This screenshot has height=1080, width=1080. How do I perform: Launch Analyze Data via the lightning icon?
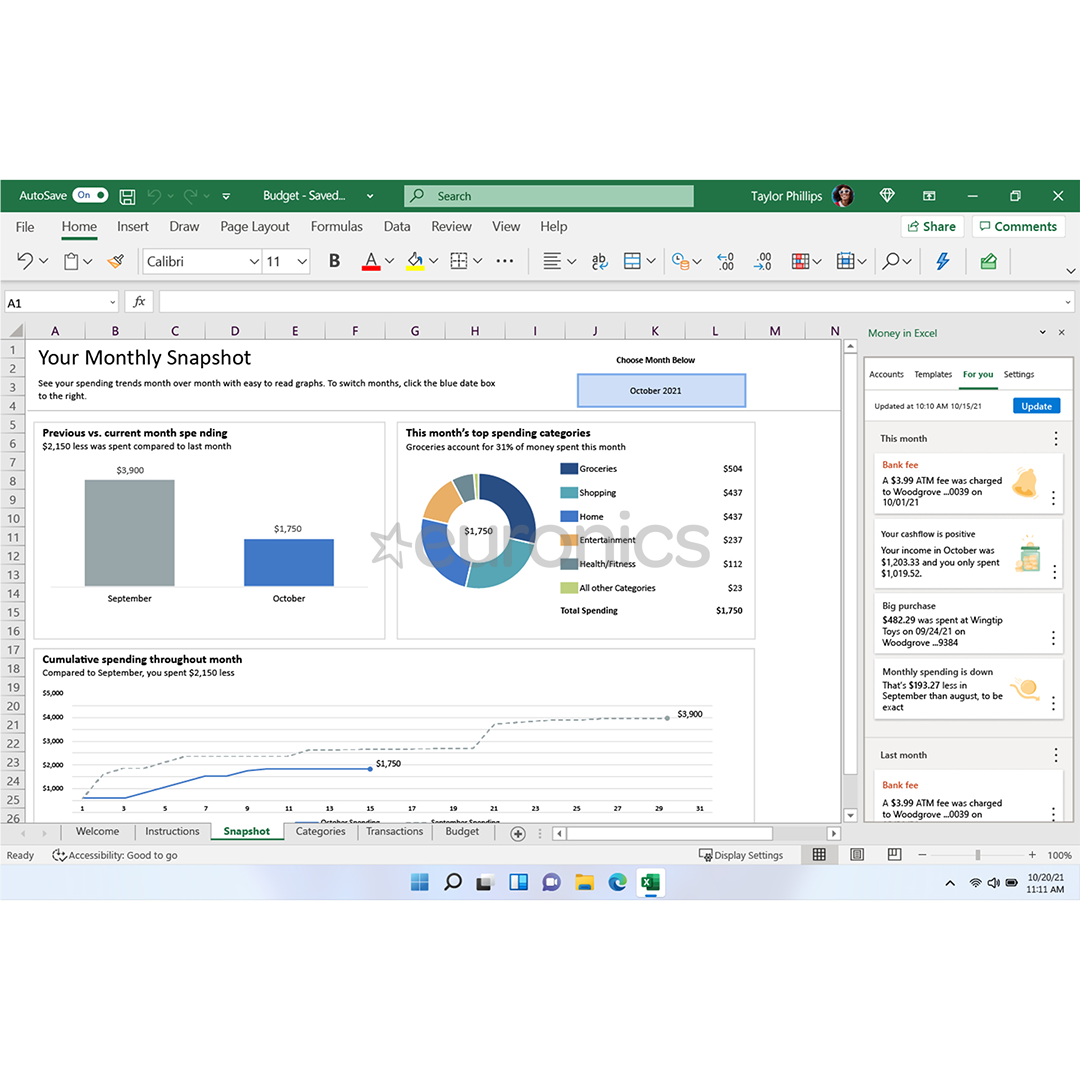point(941,261)
